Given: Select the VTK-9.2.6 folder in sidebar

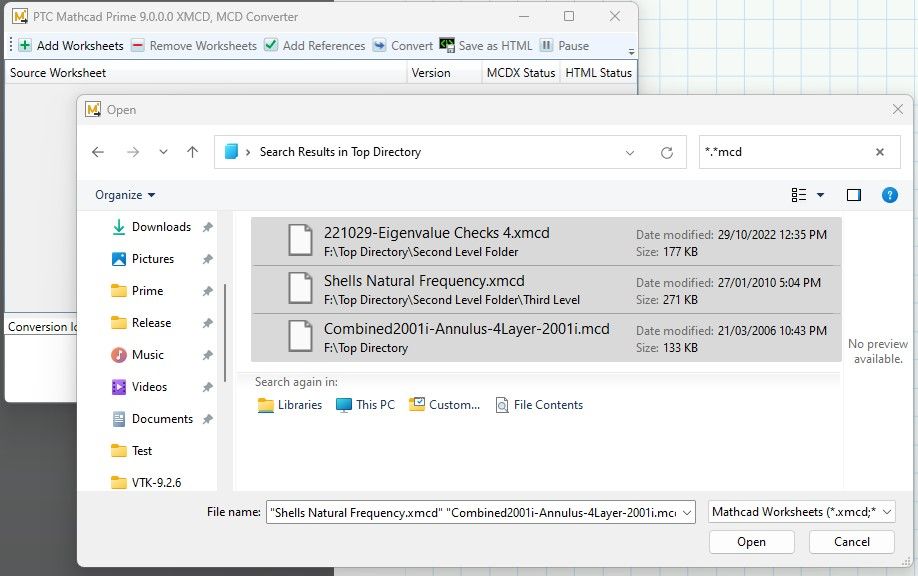Looking at the screenshot, I should point(158,482).
